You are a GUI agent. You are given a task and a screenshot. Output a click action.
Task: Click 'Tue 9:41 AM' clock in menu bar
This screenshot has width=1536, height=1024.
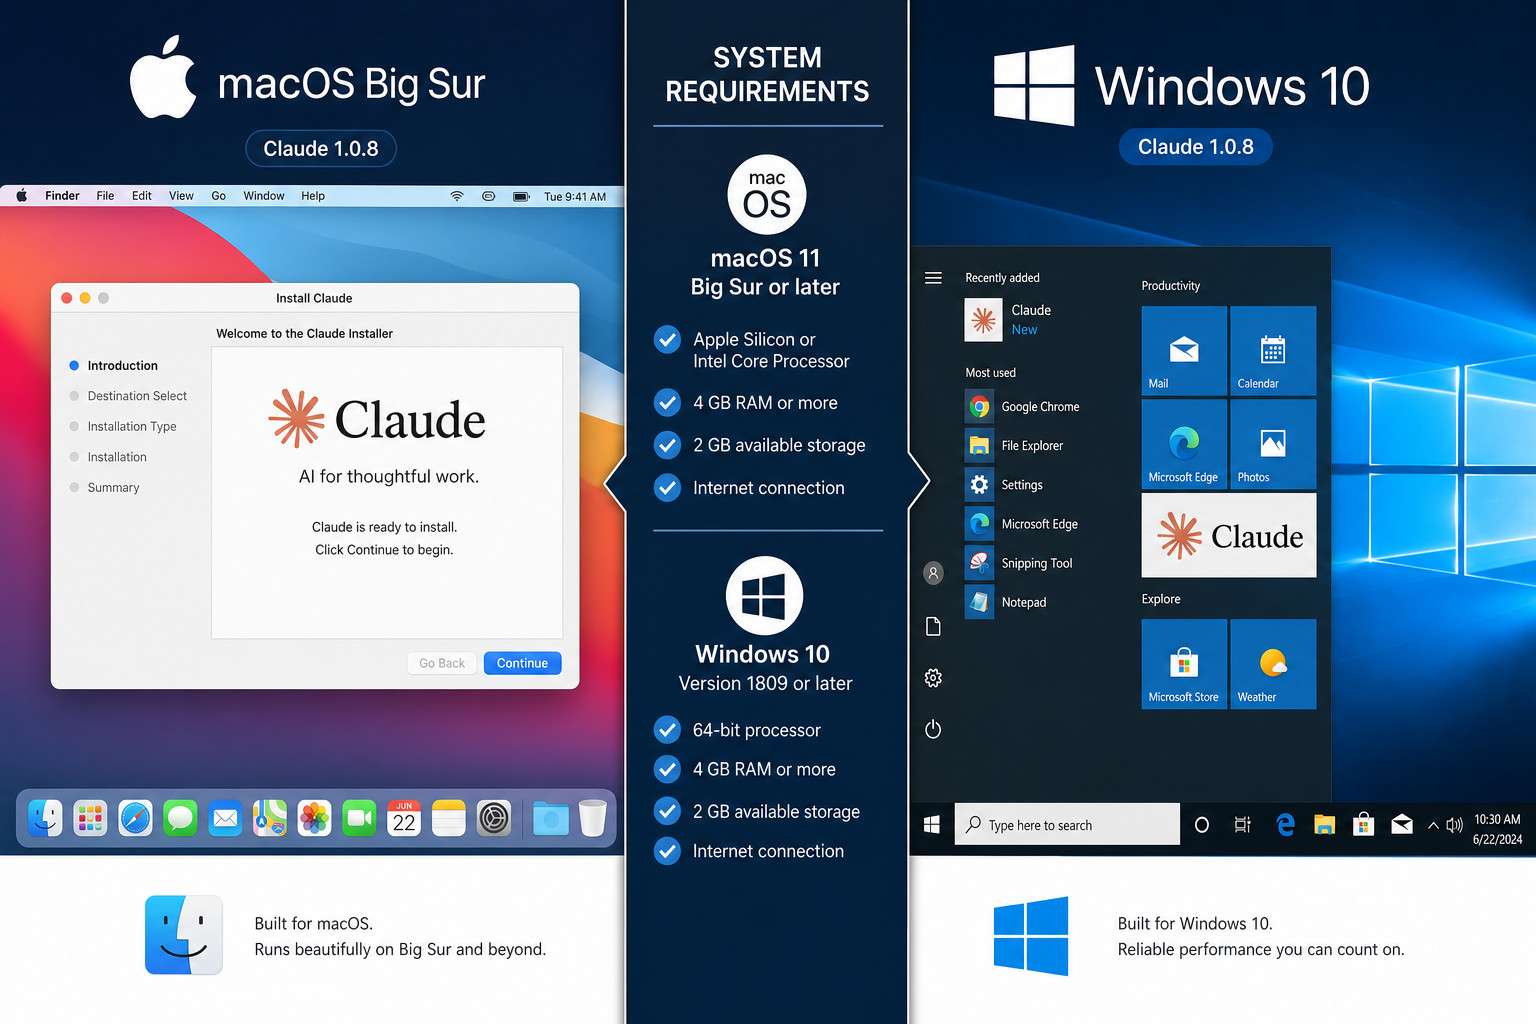[x=575, y=197]
